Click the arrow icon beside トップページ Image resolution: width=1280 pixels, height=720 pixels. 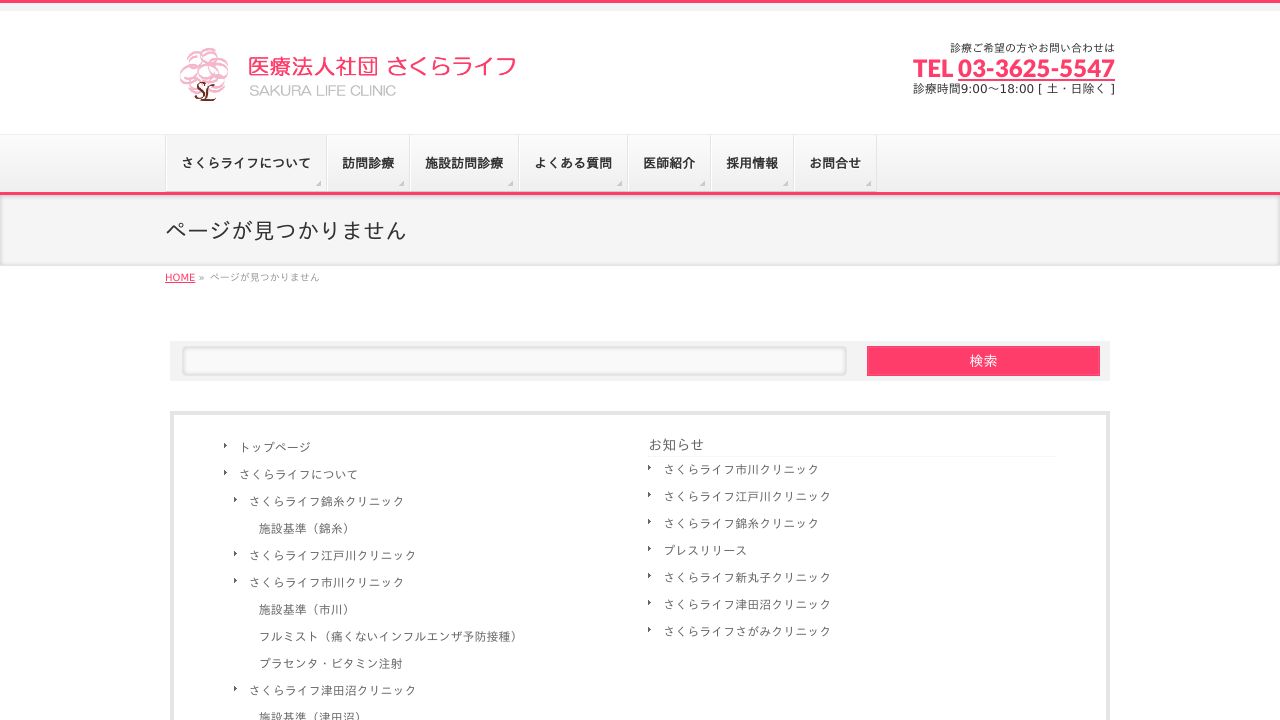tap(226, 445)
